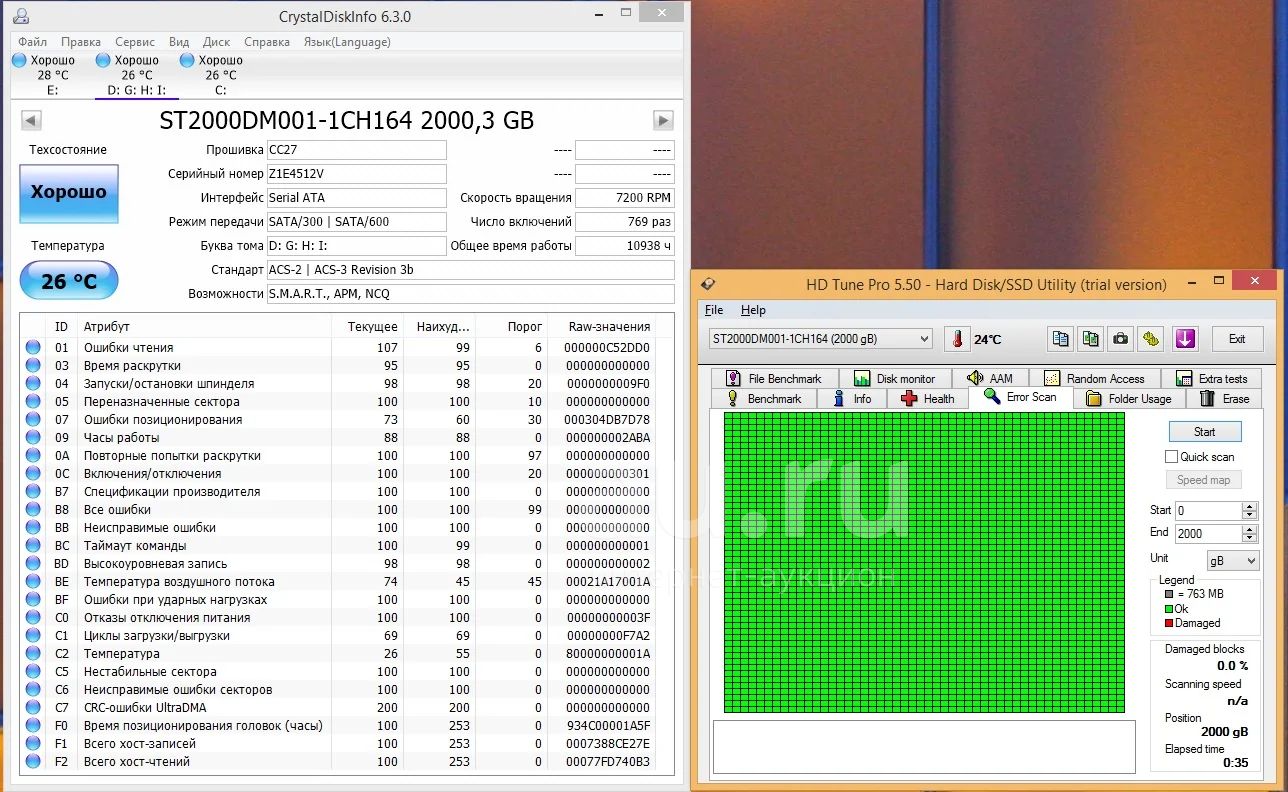This screenshot has height=792, width=1288.
Task: Select the D: G: H: I: disk status orb
Action: click(x=103, y=60)
